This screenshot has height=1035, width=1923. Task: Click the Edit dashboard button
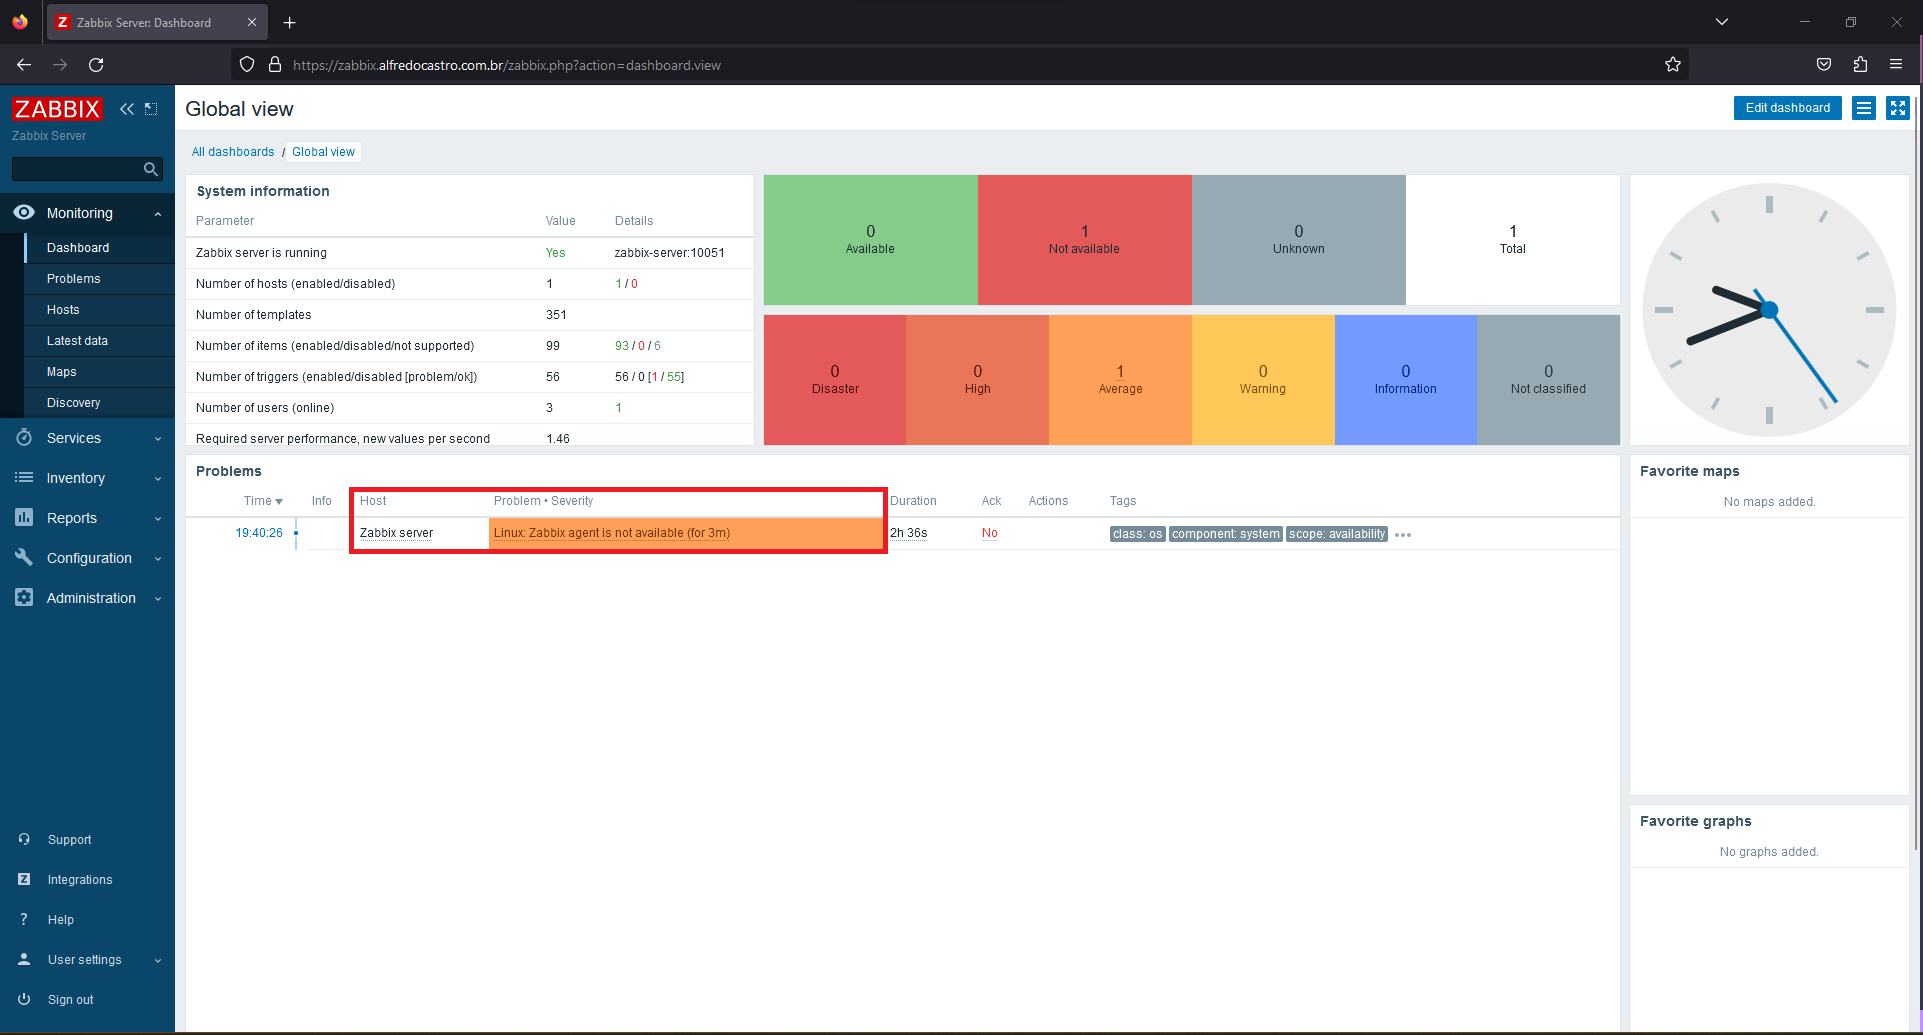click(x=1787, y=108)
